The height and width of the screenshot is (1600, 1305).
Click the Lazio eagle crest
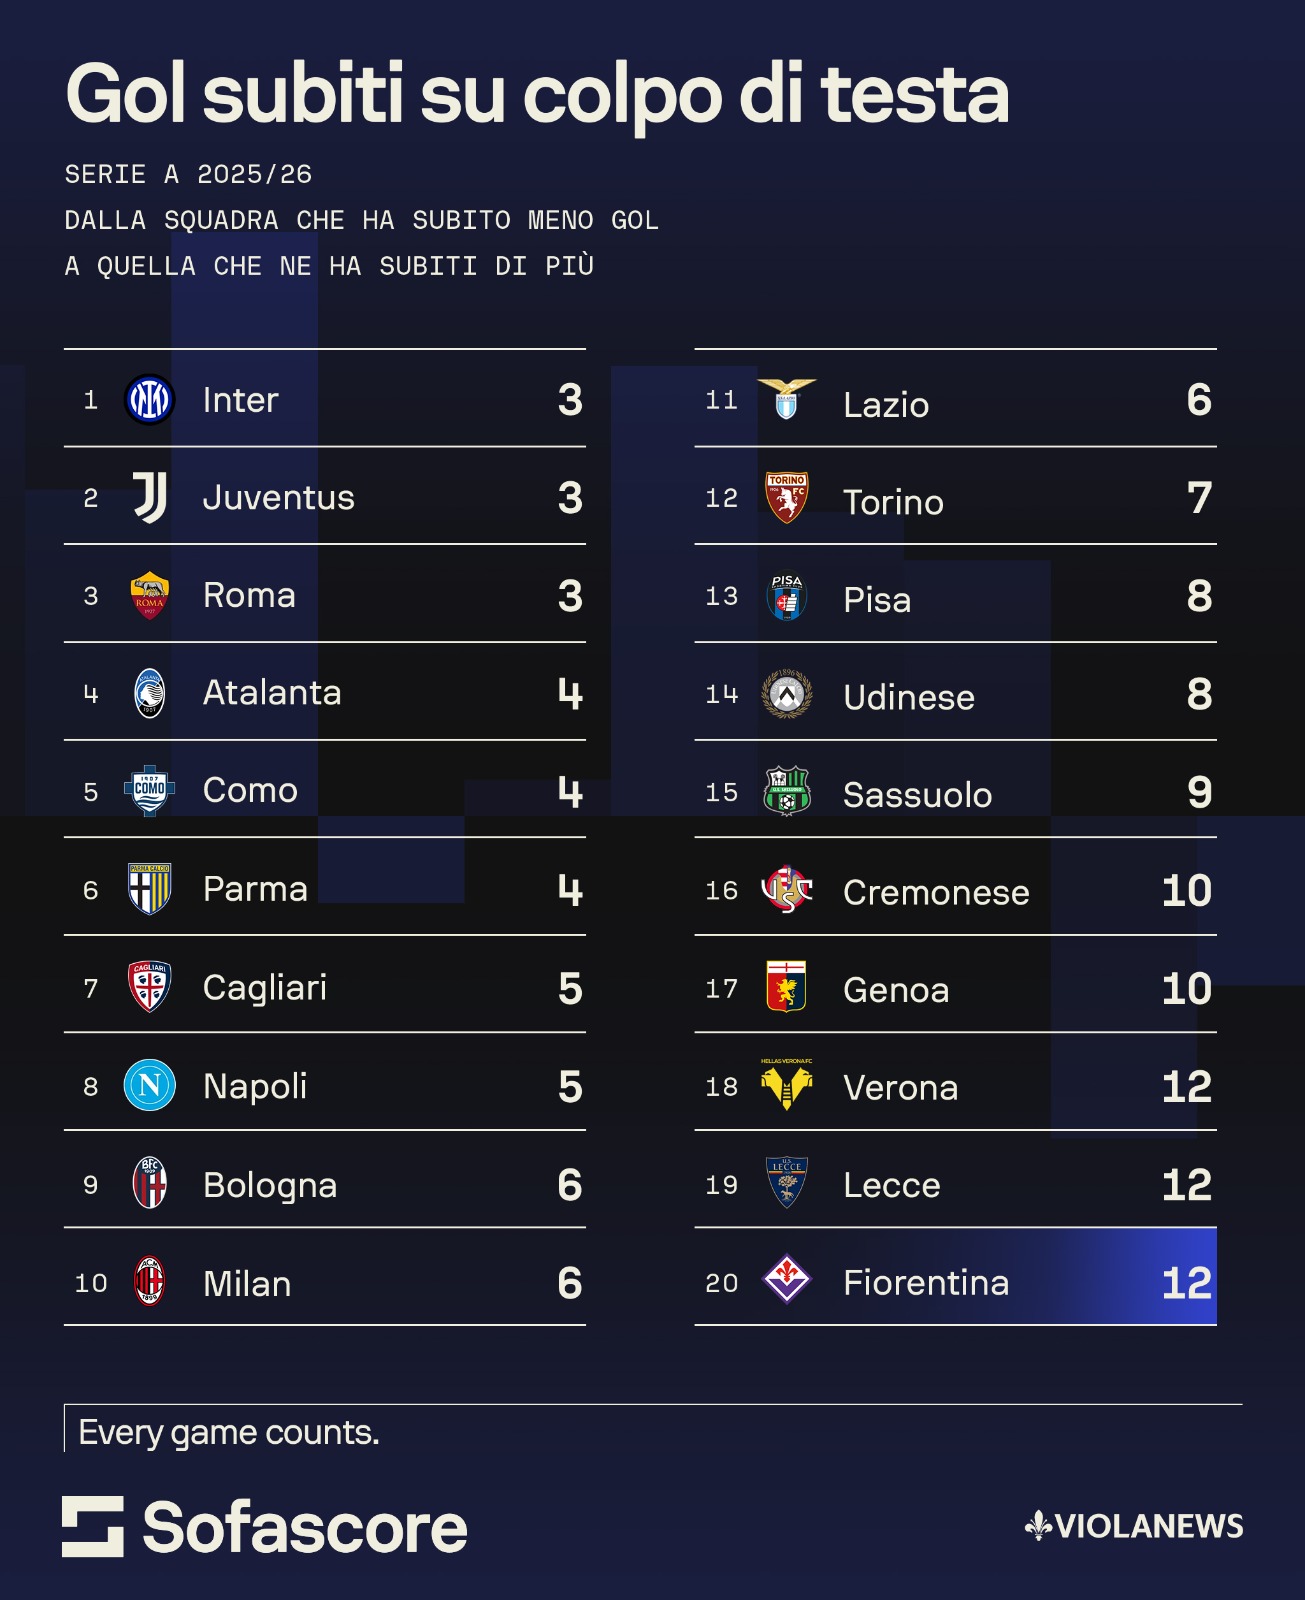787,399
